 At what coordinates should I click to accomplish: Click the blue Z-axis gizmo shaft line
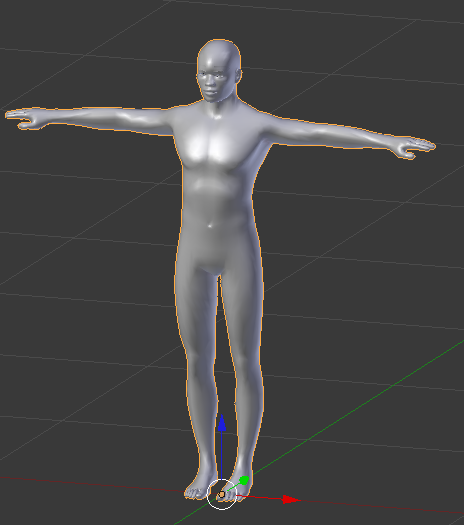click(221, 455)
